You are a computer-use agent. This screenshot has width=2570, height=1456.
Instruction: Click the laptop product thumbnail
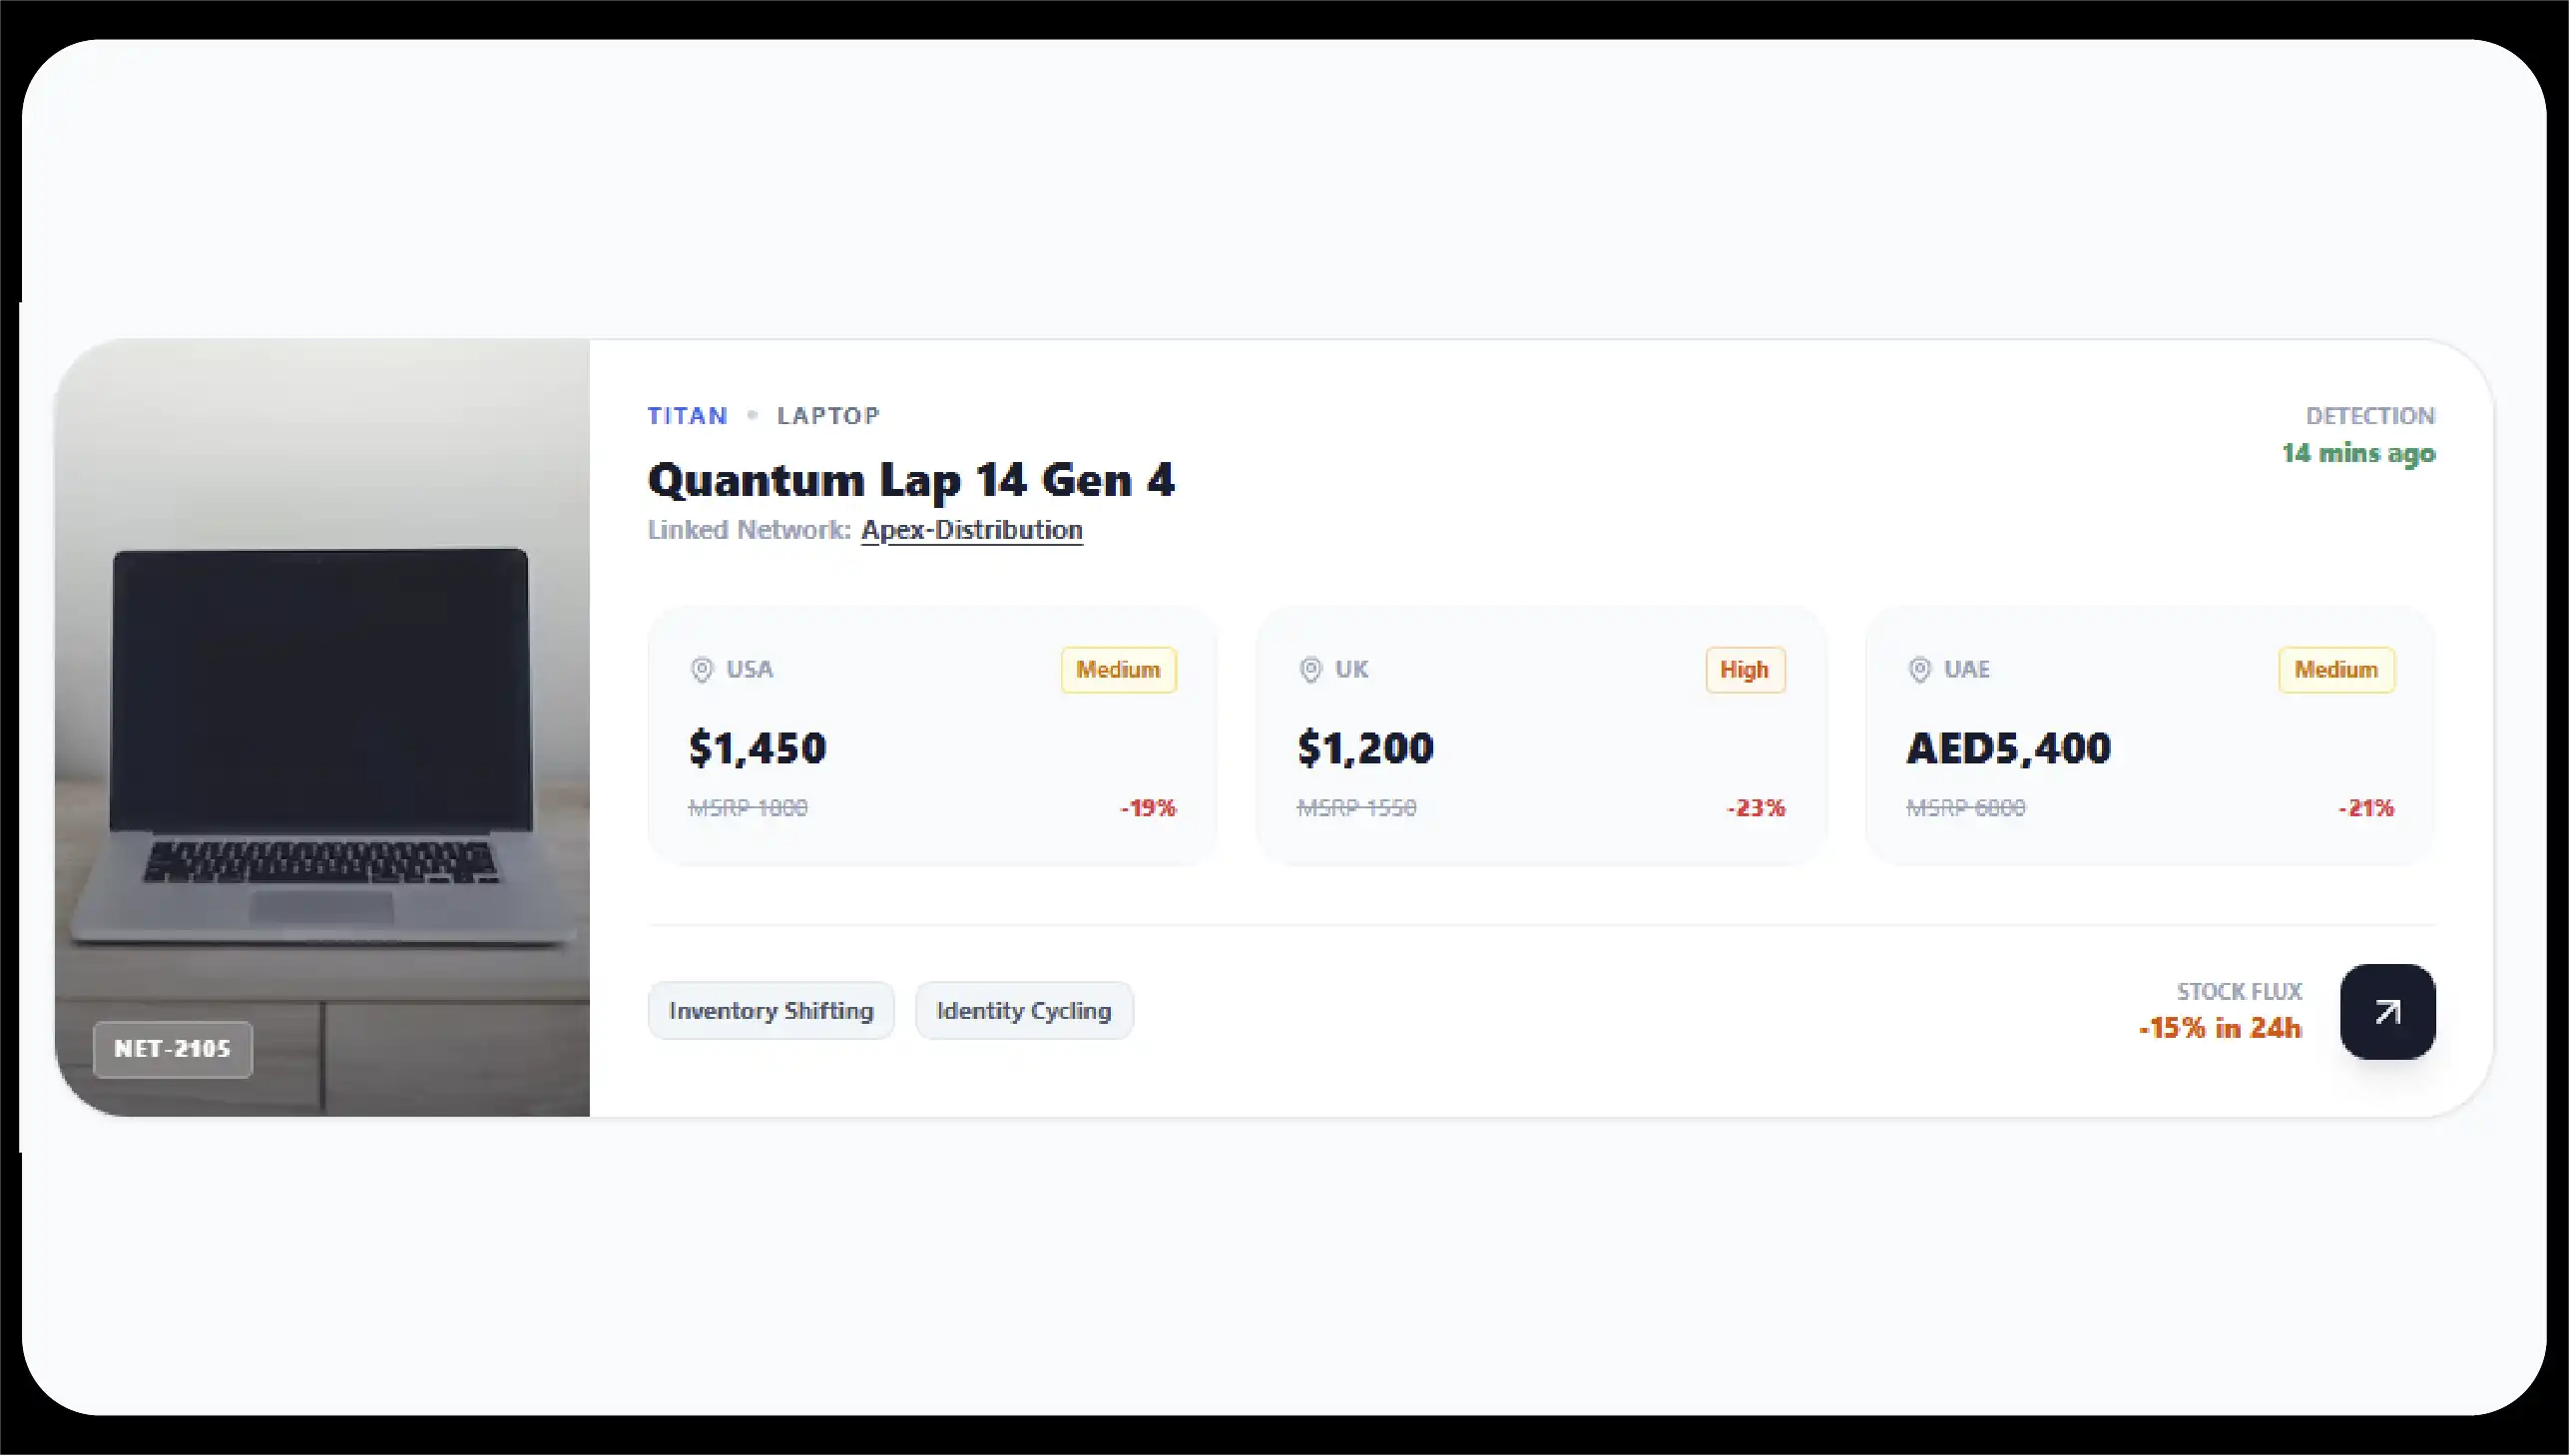(322, 720)
